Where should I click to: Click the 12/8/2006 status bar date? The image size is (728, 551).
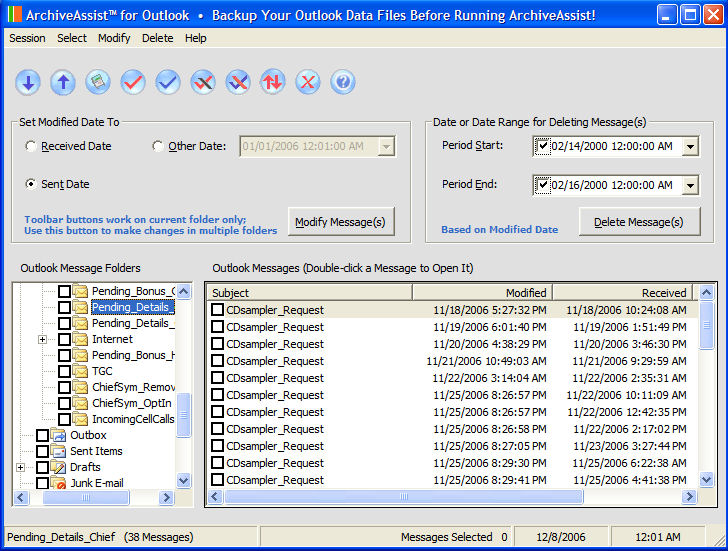point(560,537)
